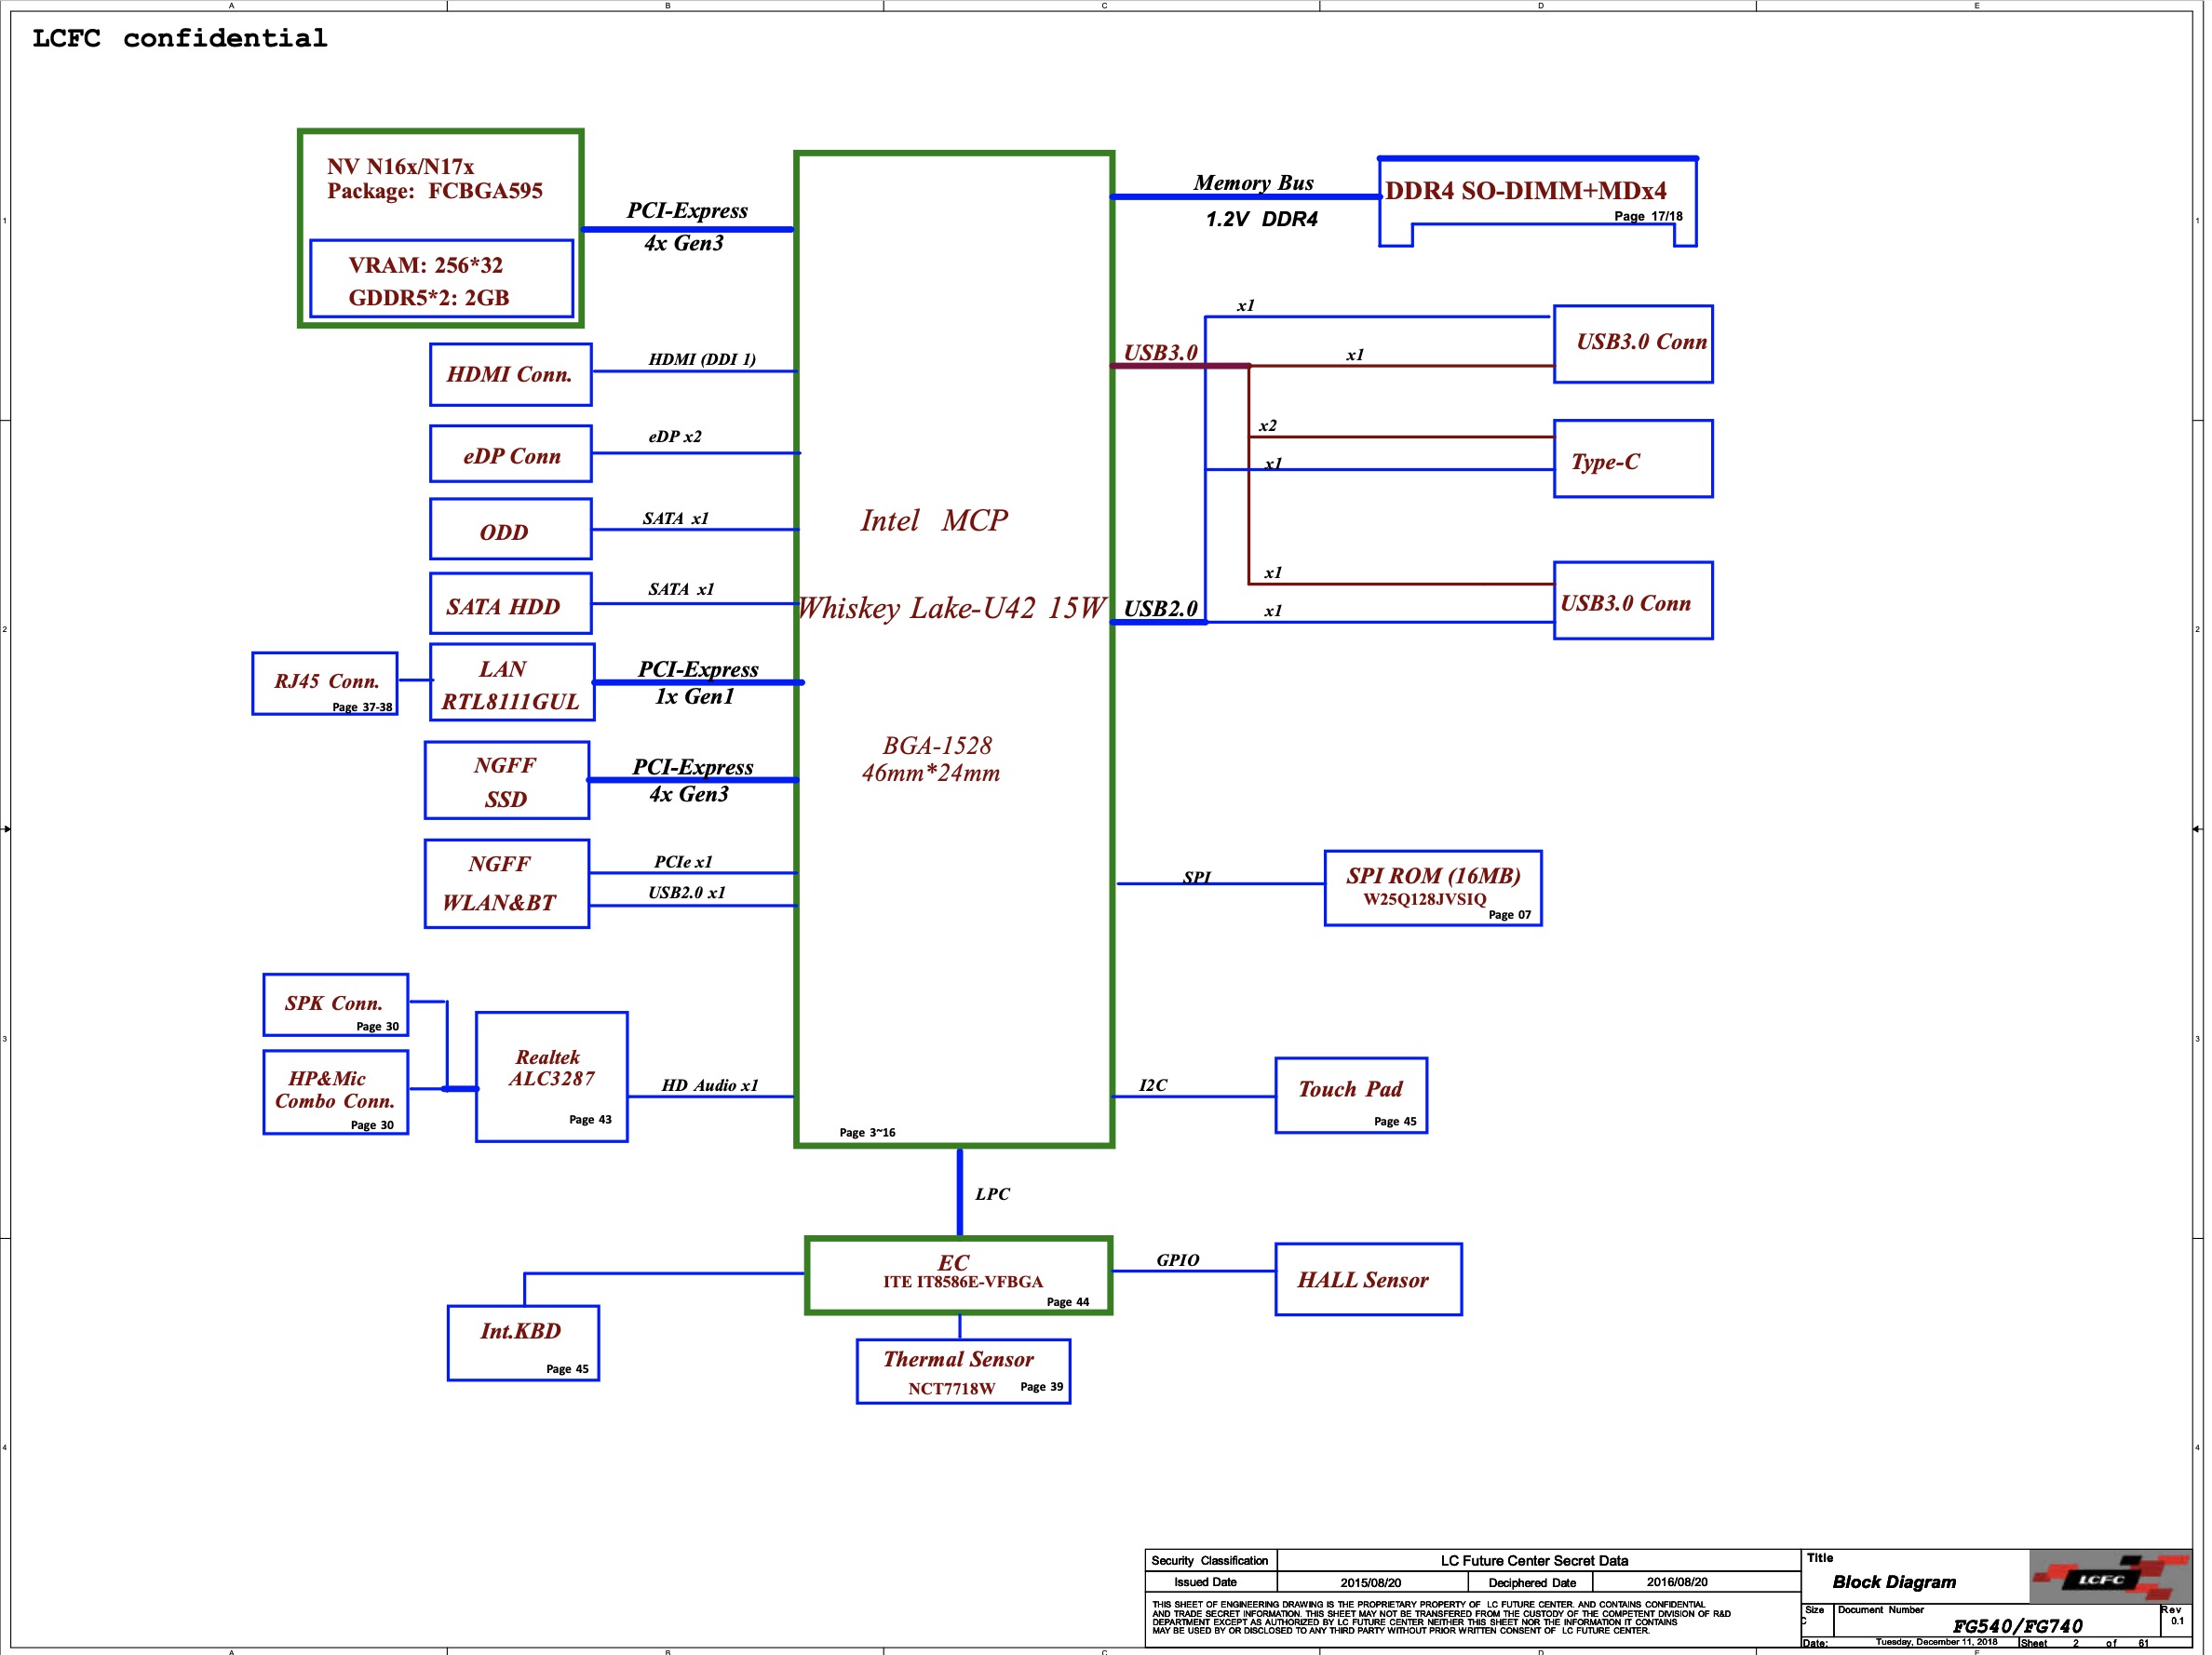Click the "VRAM: 256*32" text

pos(425,265)
